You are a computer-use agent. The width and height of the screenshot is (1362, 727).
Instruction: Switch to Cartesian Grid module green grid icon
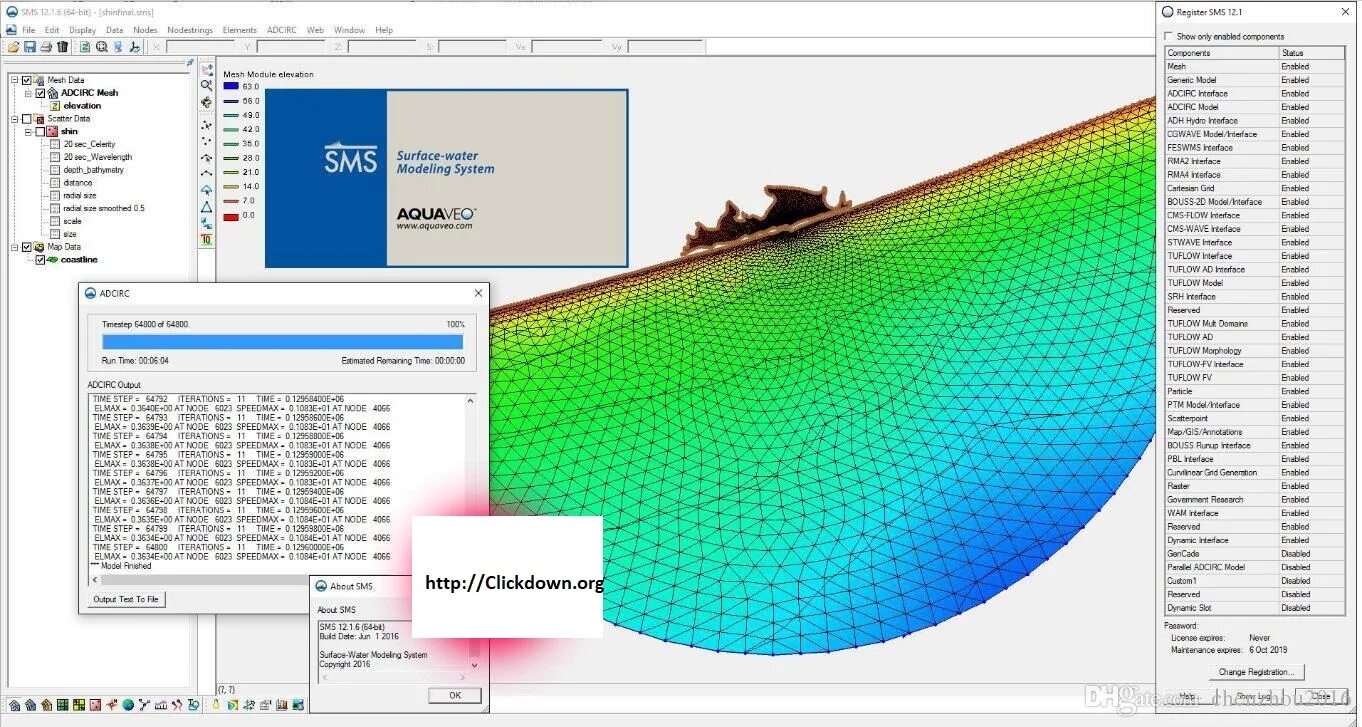(63, 705)
